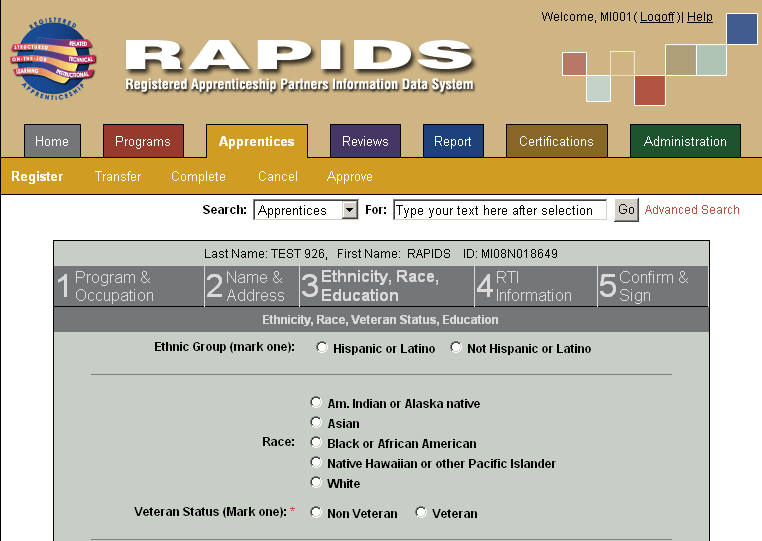The width and height of the screenshot is (762, 541).
Task: Select the Register submenu item
Action: click(x=37, y=176)
